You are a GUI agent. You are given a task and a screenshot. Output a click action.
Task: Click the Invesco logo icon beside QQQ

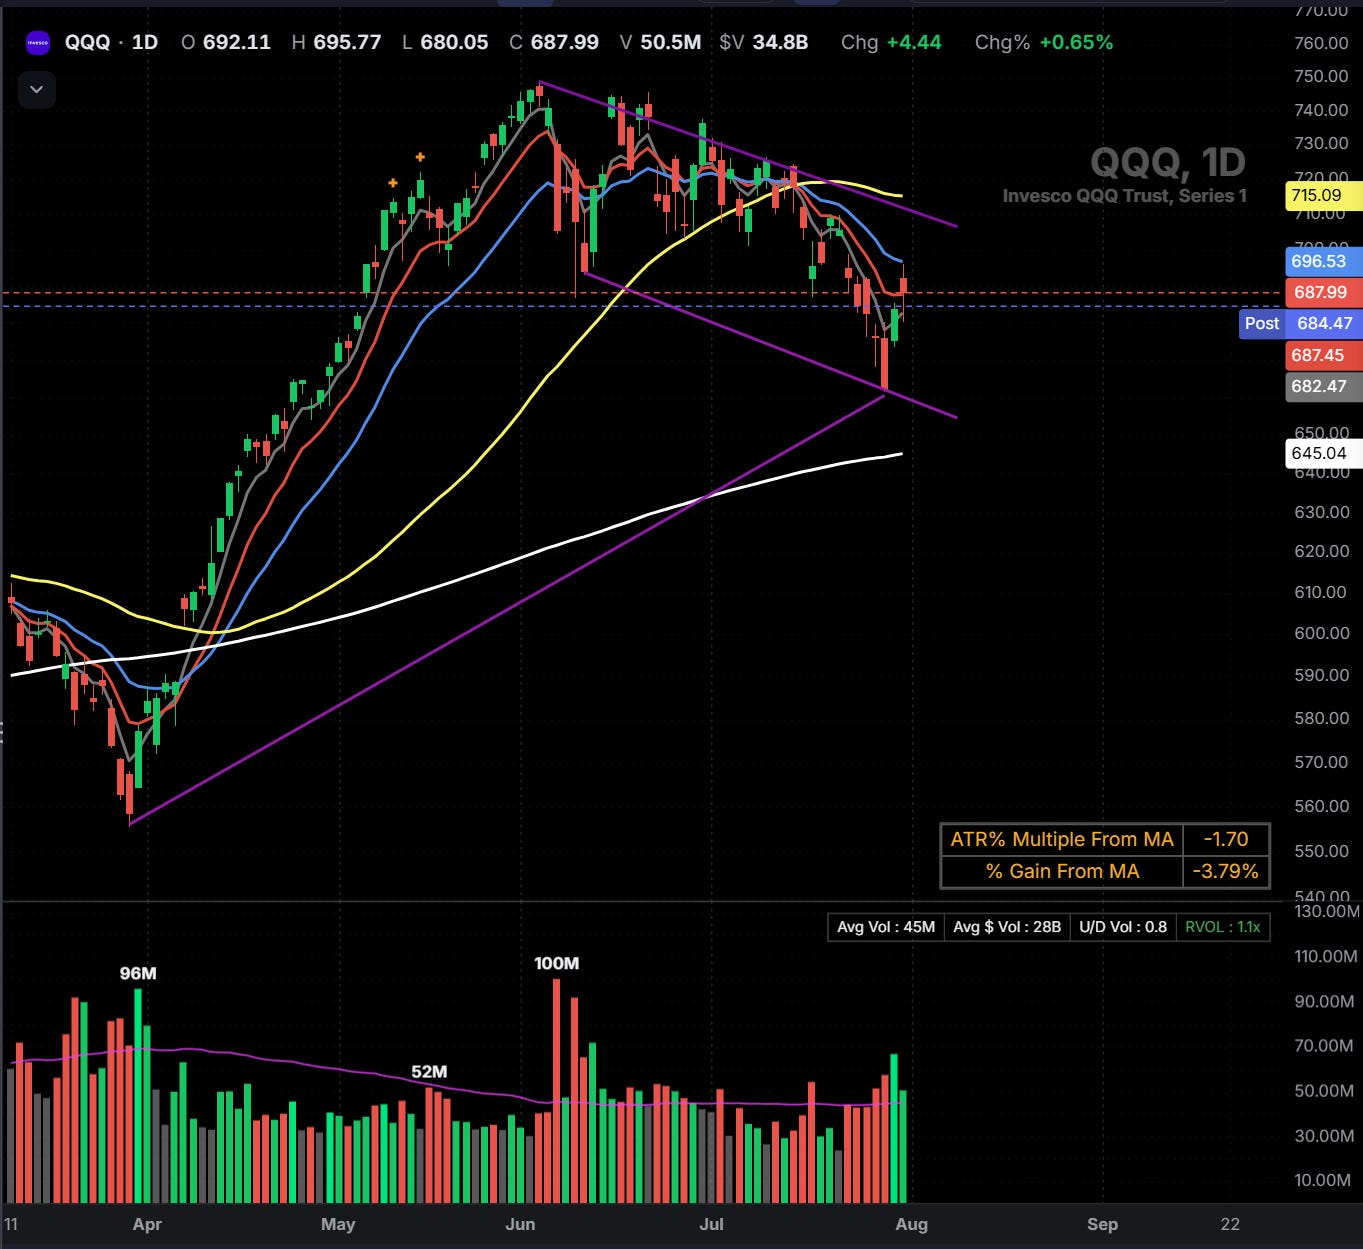[38, 43]
